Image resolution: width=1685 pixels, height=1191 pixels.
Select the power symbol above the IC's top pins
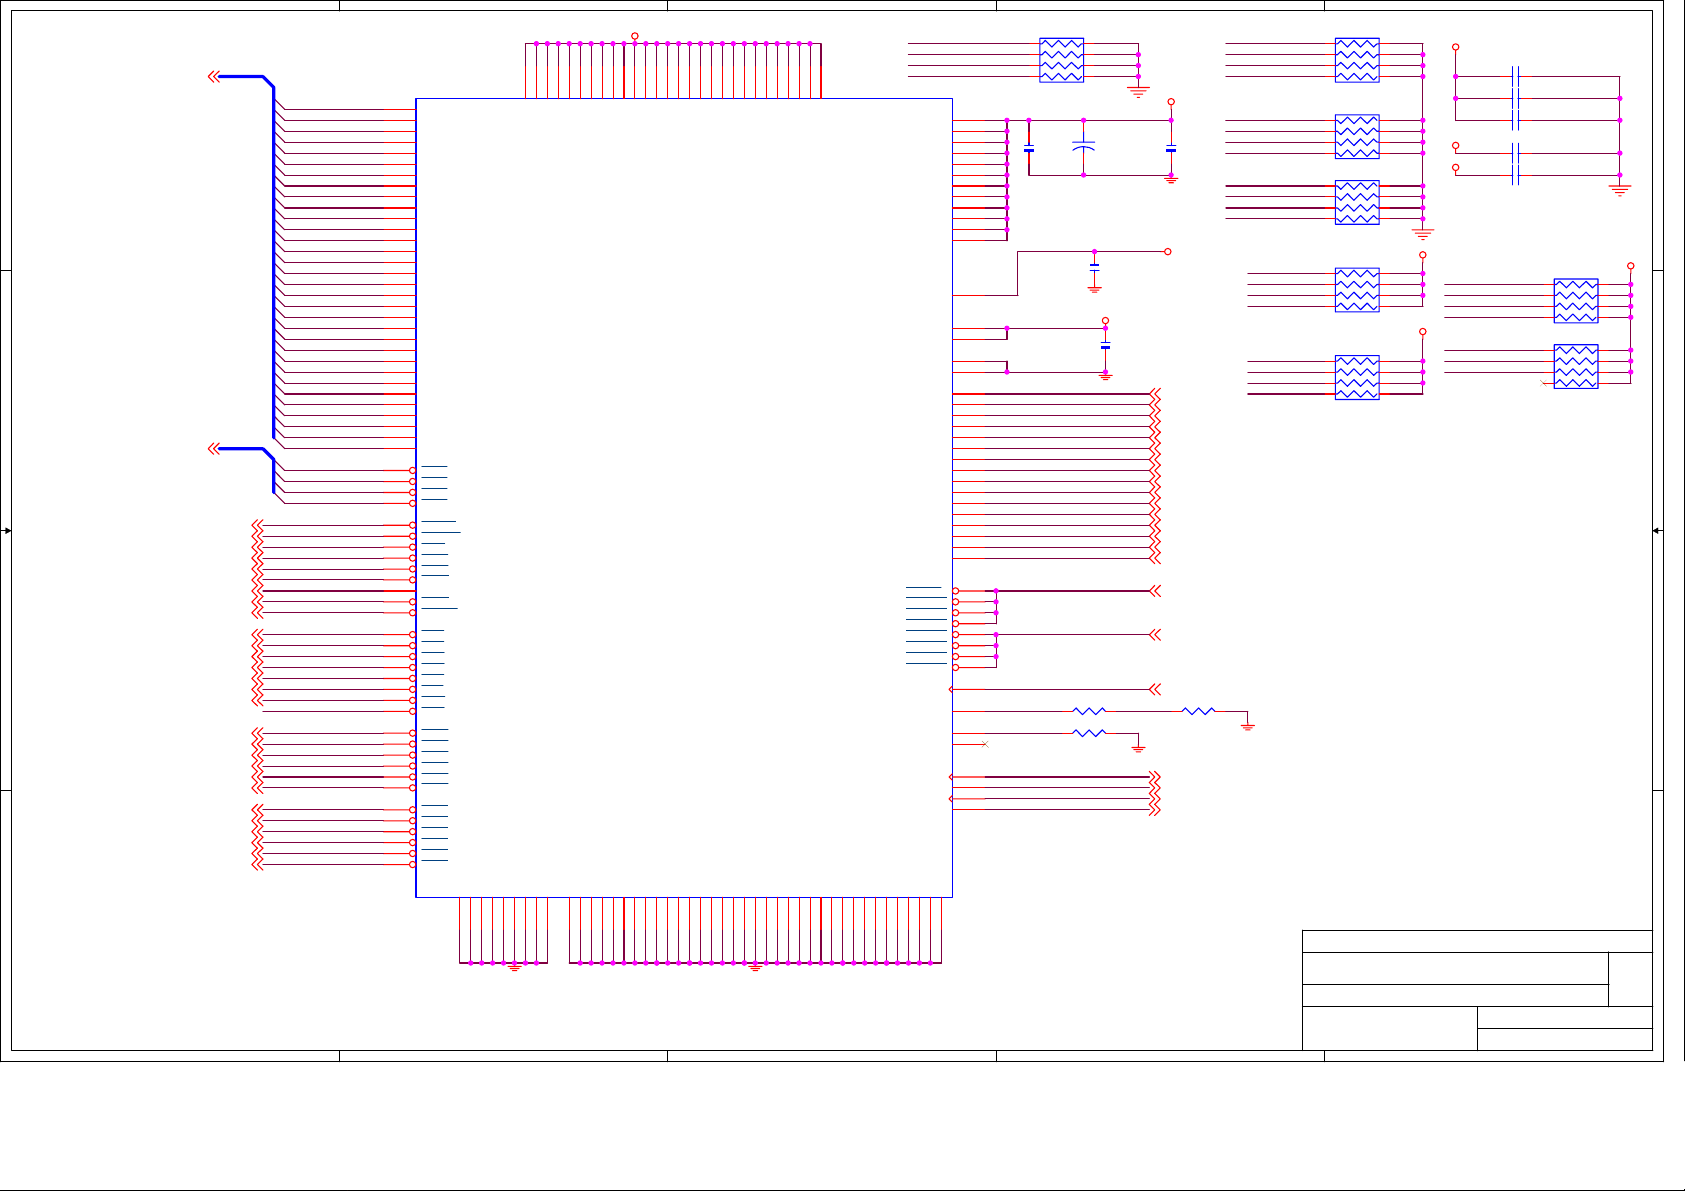(x=635, y=36)
